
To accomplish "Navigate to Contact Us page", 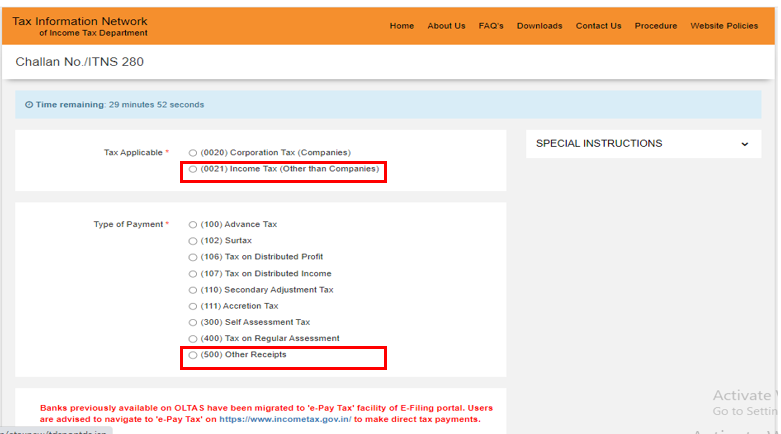I will 598,26.
